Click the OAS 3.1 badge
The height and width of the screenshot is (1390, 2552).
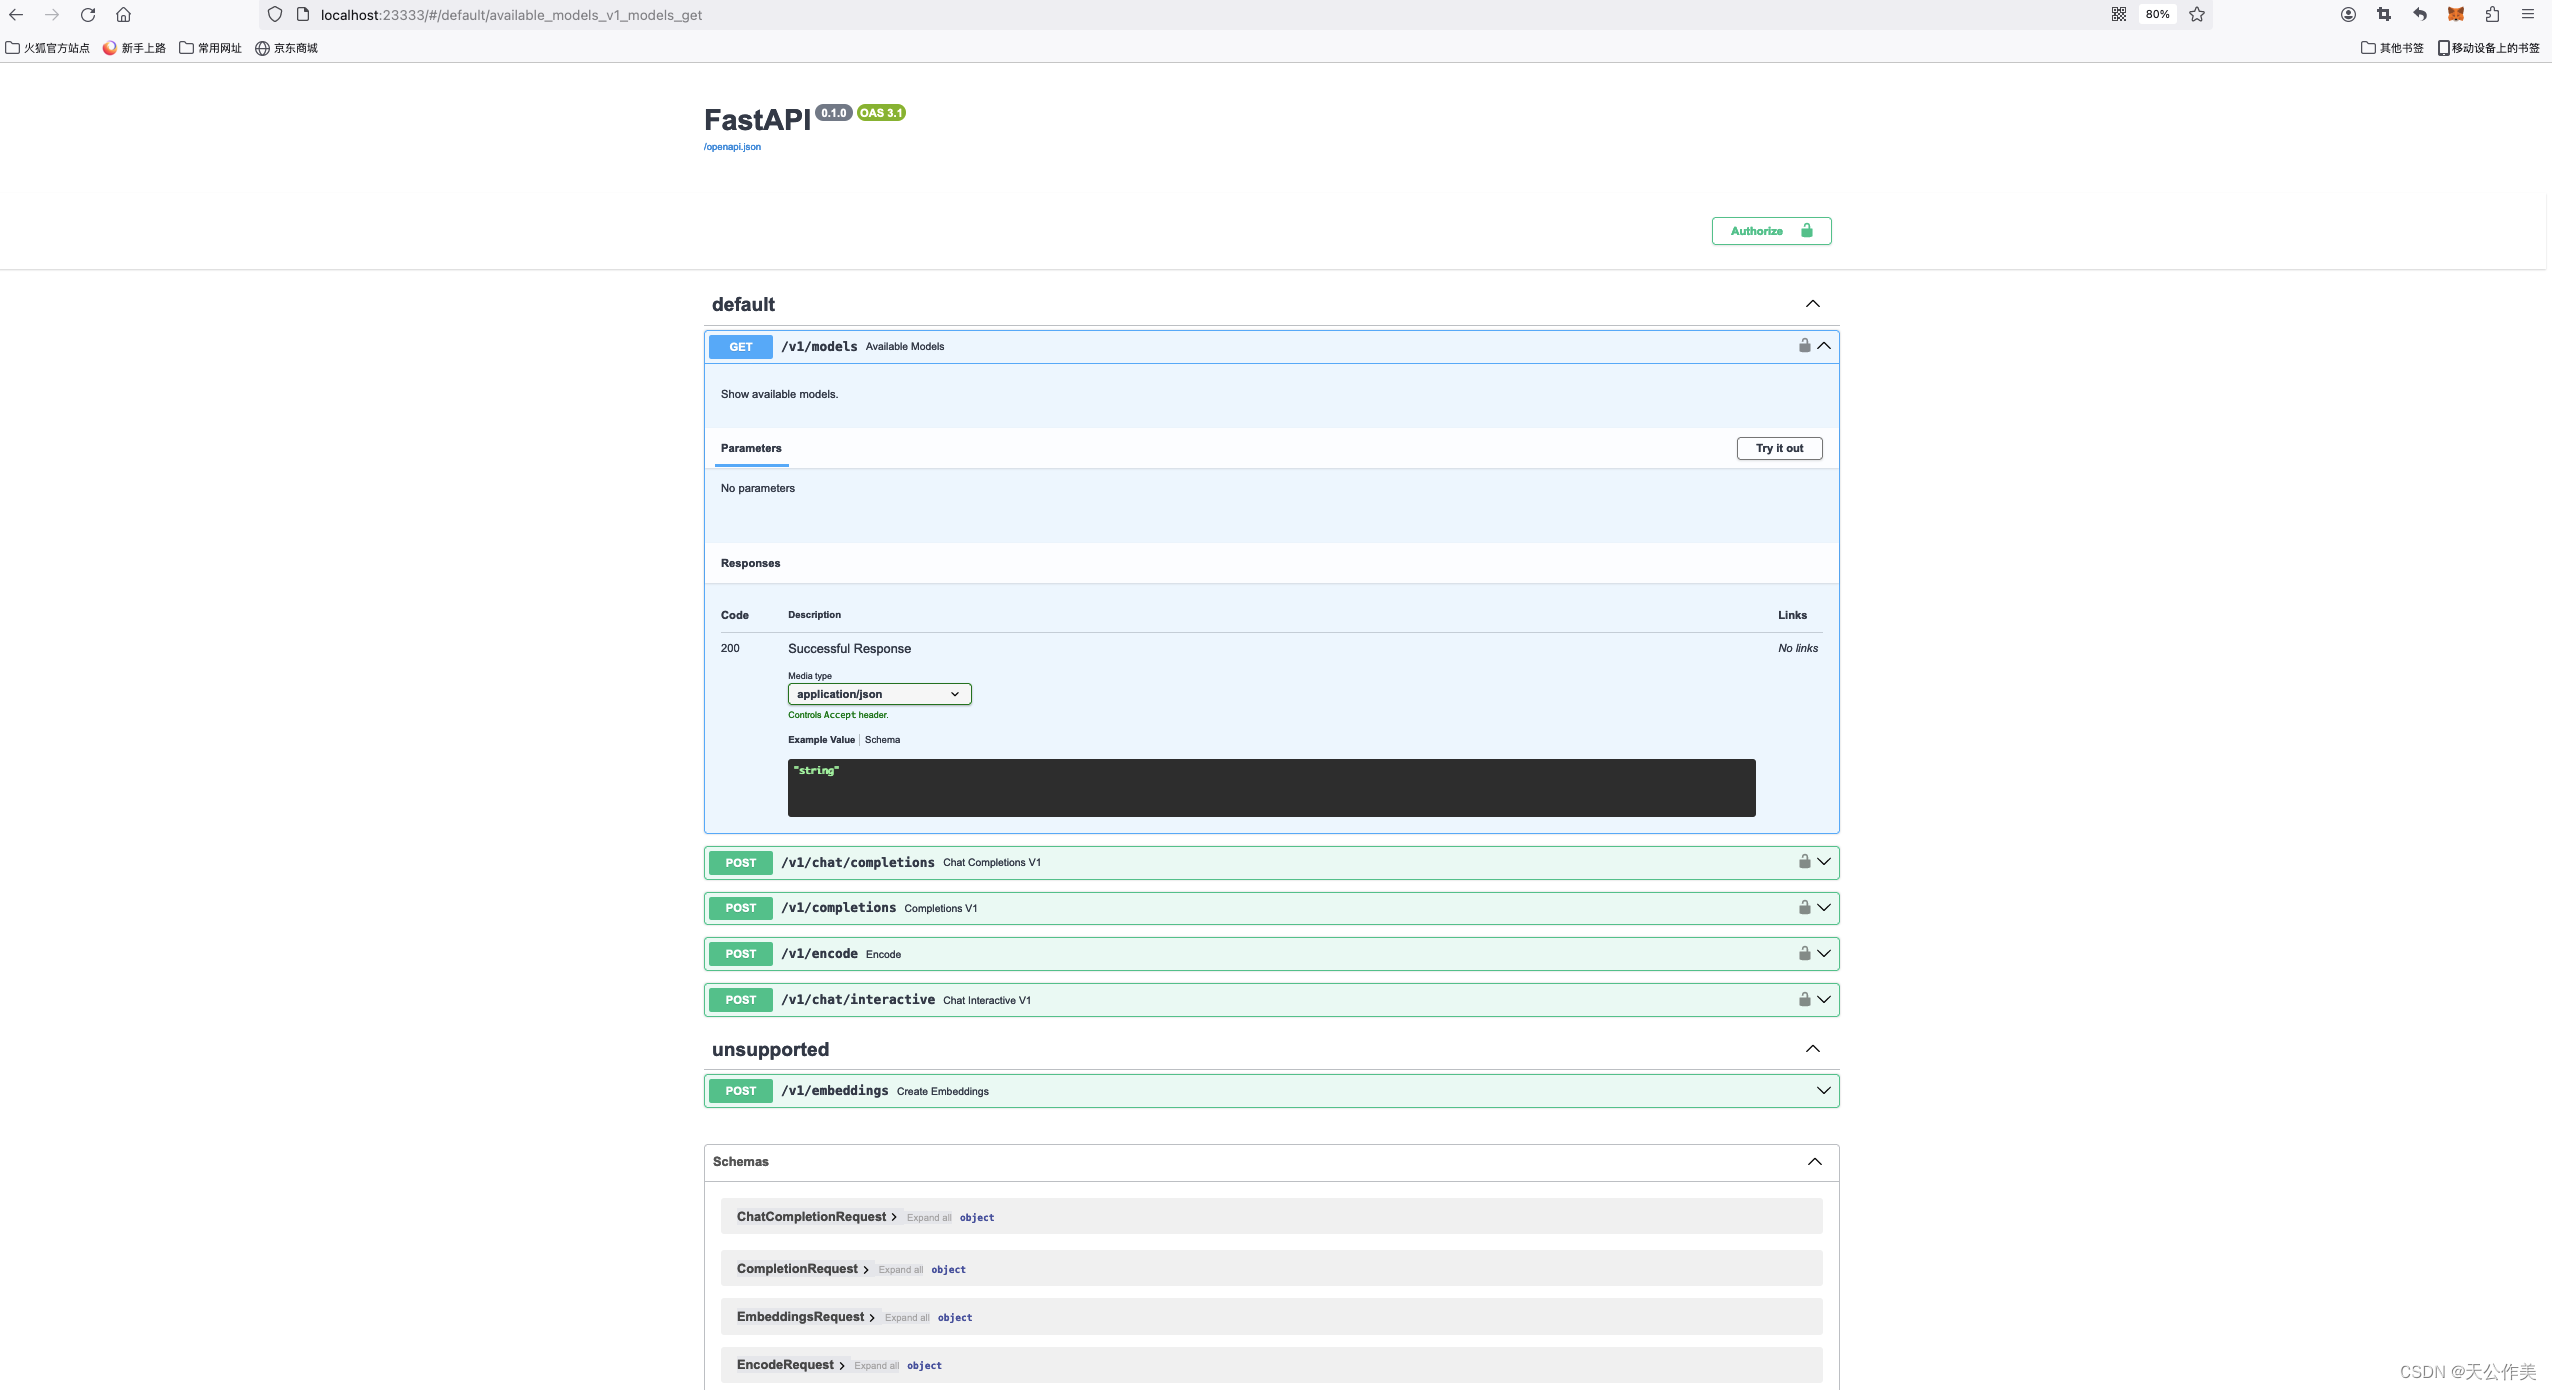point(881,113)
